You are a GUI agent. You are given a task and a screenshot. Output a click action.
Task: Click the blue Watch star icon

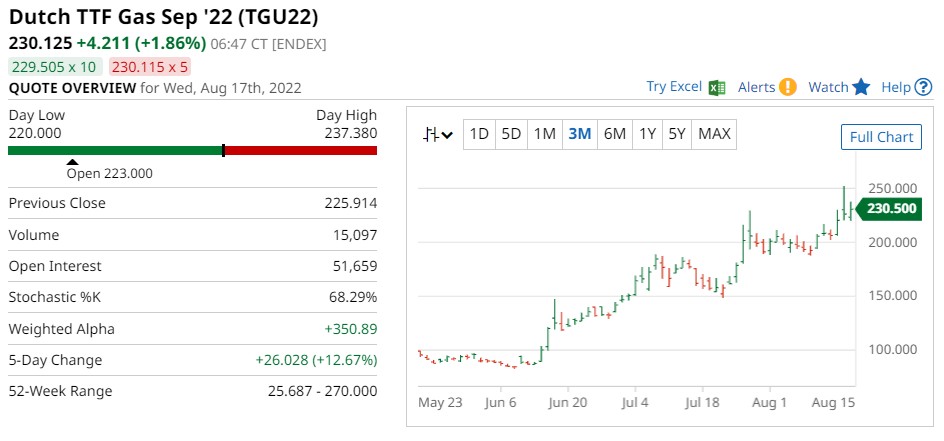[x=862, y=87]
